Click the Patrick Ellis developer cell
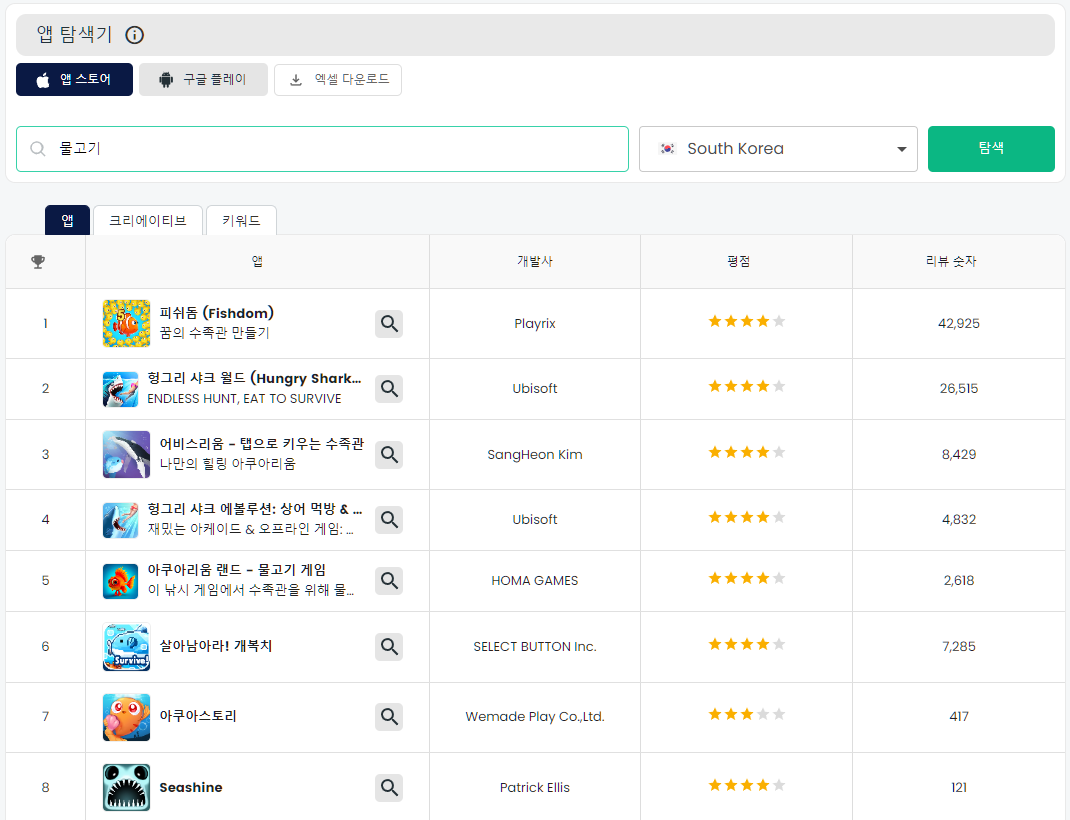The height and width of the screenshot is (820, 1070). (535, 787)
